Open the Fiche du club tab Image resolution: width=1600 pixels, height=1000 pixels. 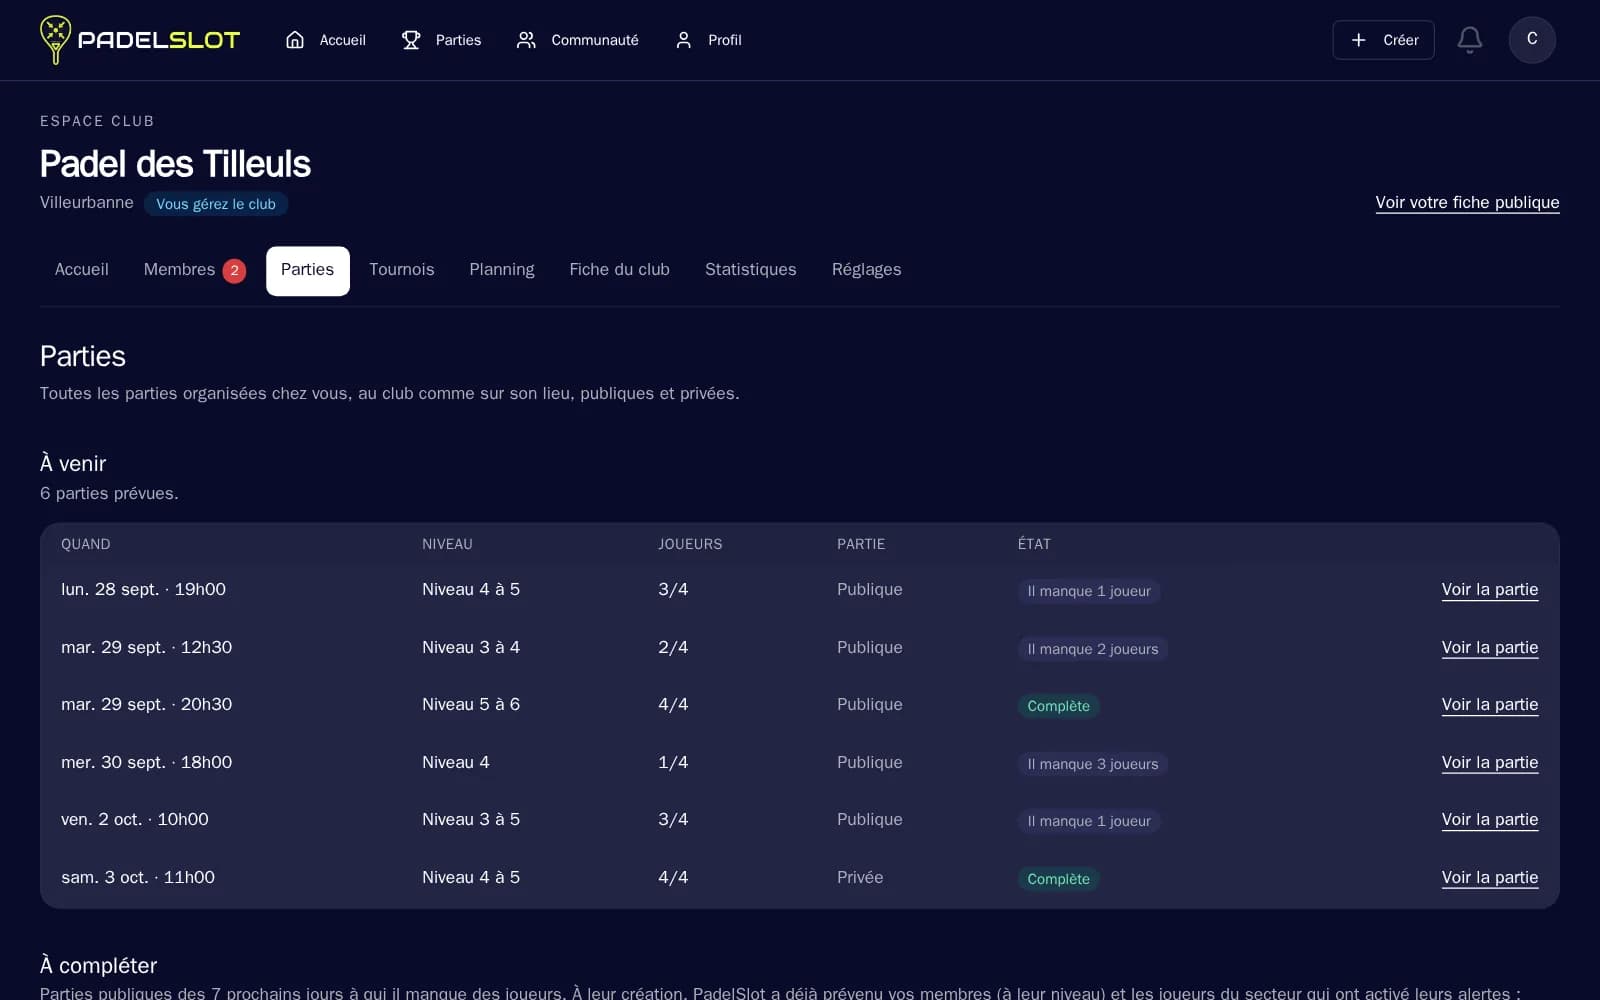pyautogui.click(x=620, y=270)
